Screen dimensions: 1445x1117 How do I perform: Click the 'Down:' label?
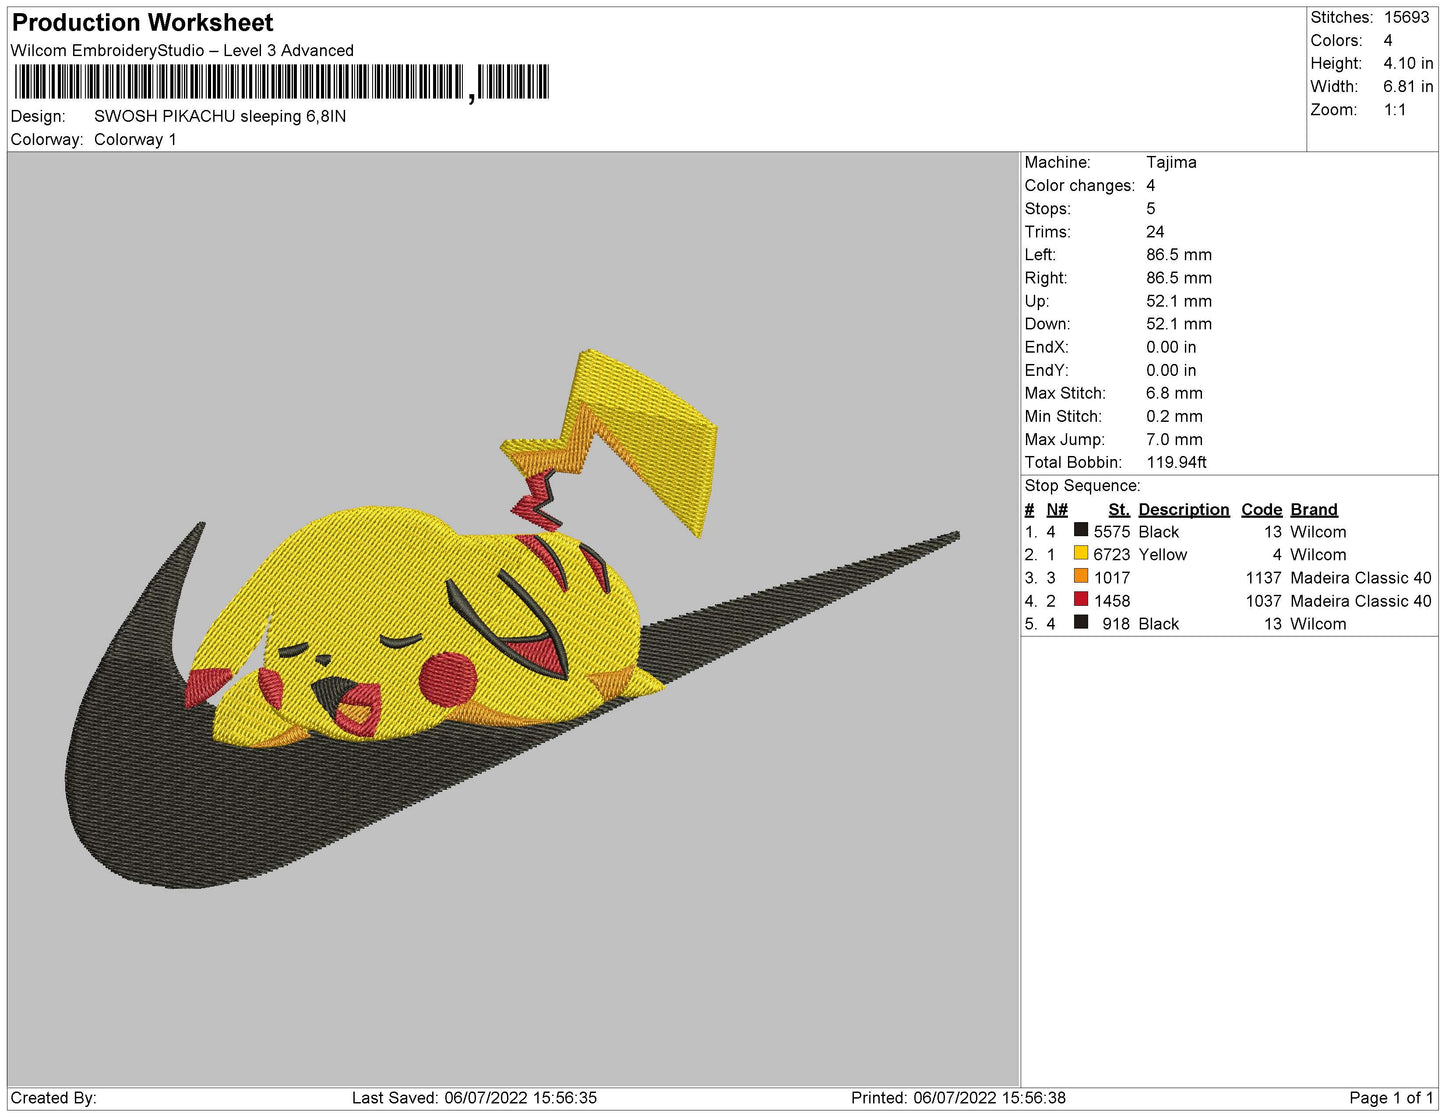pyautogui.click(x=1047, y=324)
